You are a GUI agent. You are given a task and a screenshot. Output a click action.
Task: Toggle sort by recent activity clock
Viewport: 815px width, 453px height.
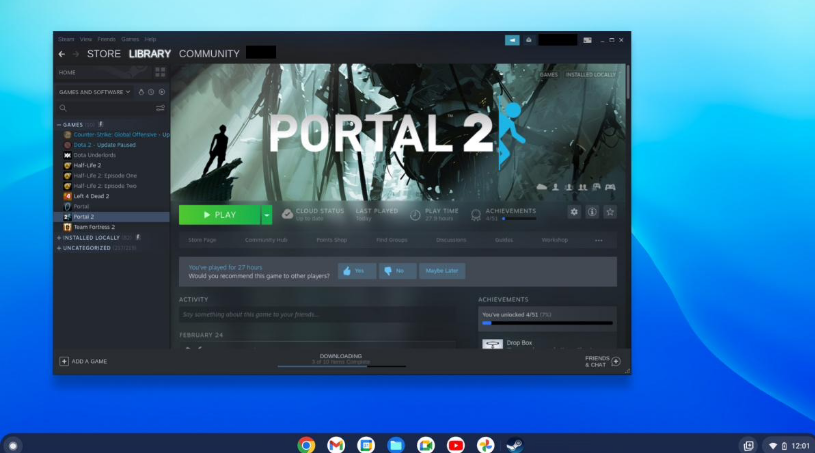click(x=151, y=92)
